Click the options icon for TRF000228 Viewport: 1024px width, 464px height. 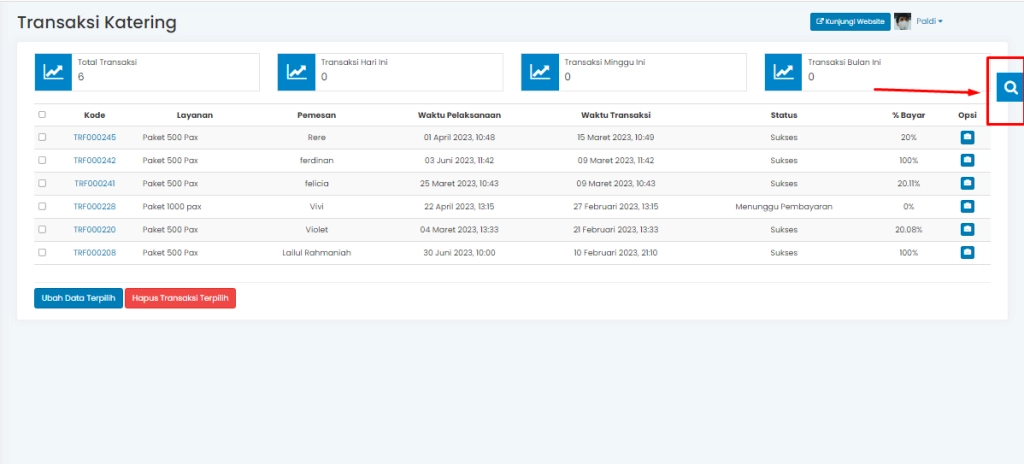pyautogui.click(x=967, y=206)
